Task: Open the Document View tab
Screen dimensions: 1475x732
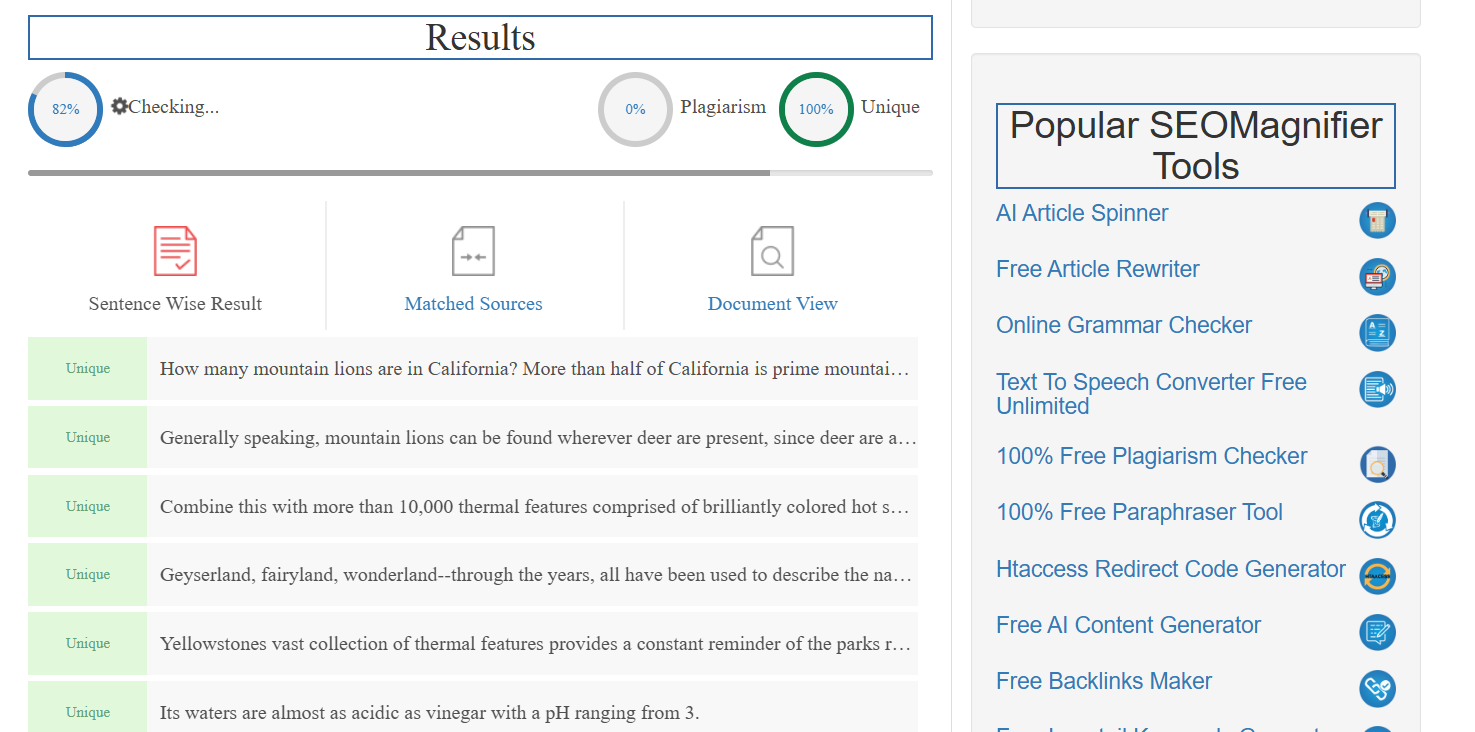Action: [772, 304]
